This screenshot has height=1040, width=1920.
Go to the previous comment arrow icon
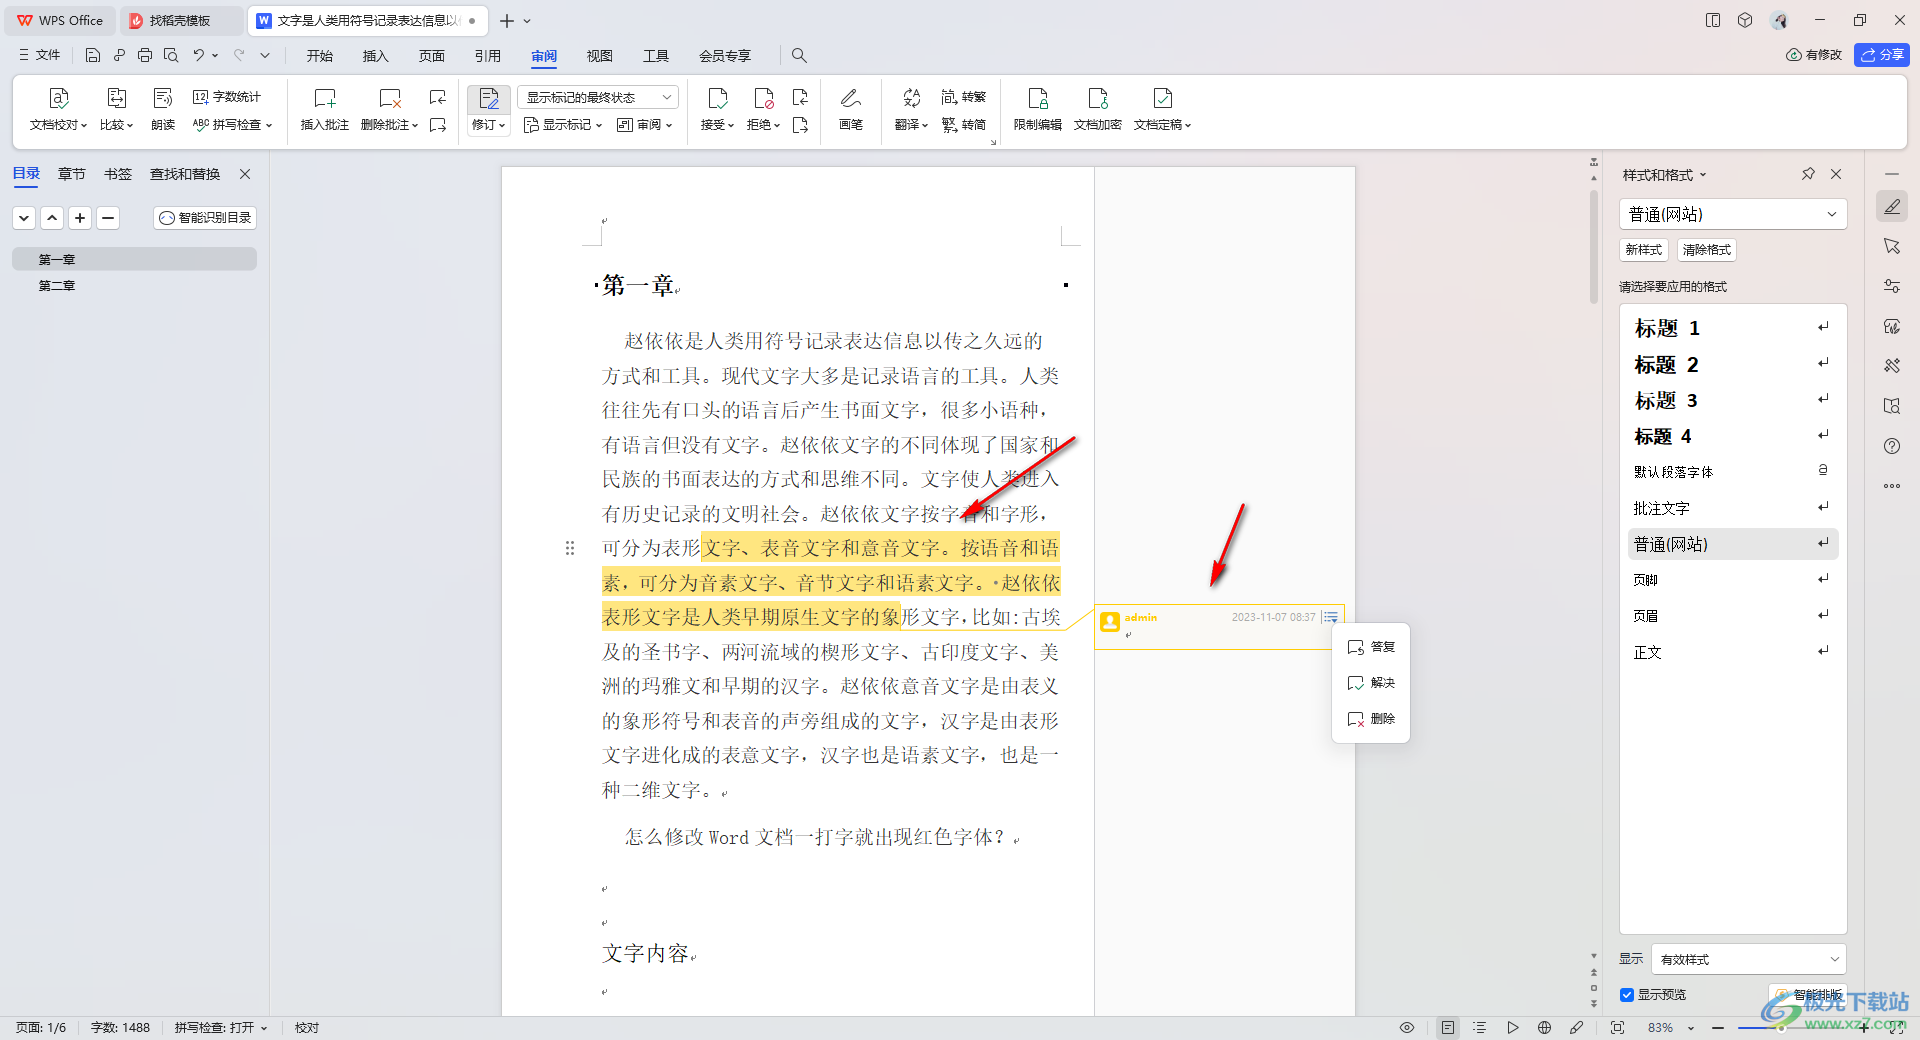(438, 97)
